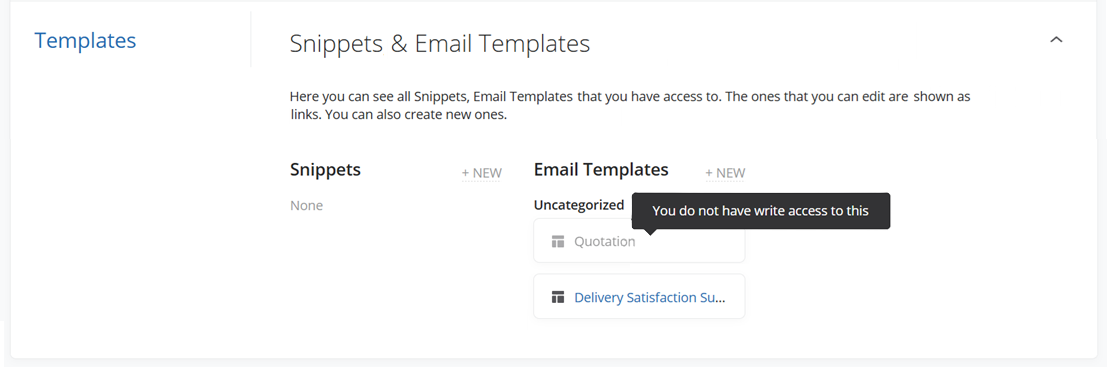Open the Templates sidebar section
The image size is (1107, 367).
85,40
